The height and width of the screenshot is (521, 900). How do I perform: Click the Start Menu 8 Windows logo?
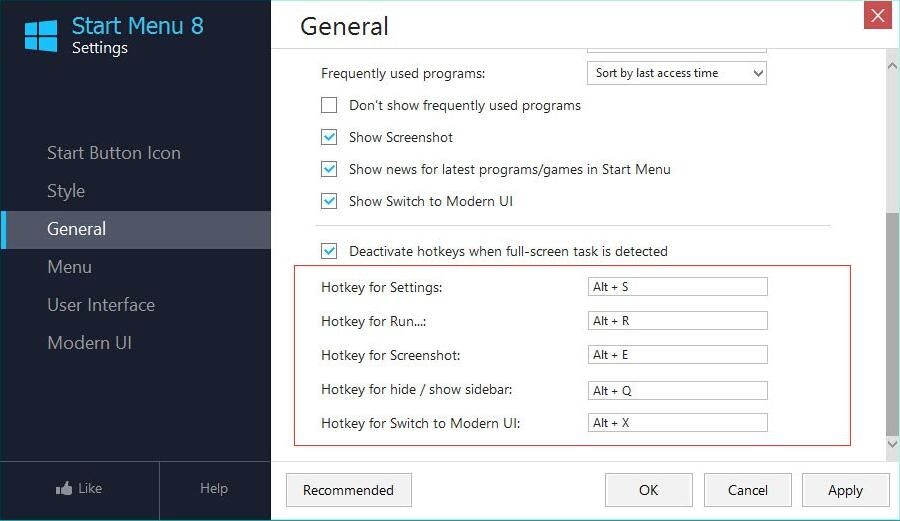point(41,36)
